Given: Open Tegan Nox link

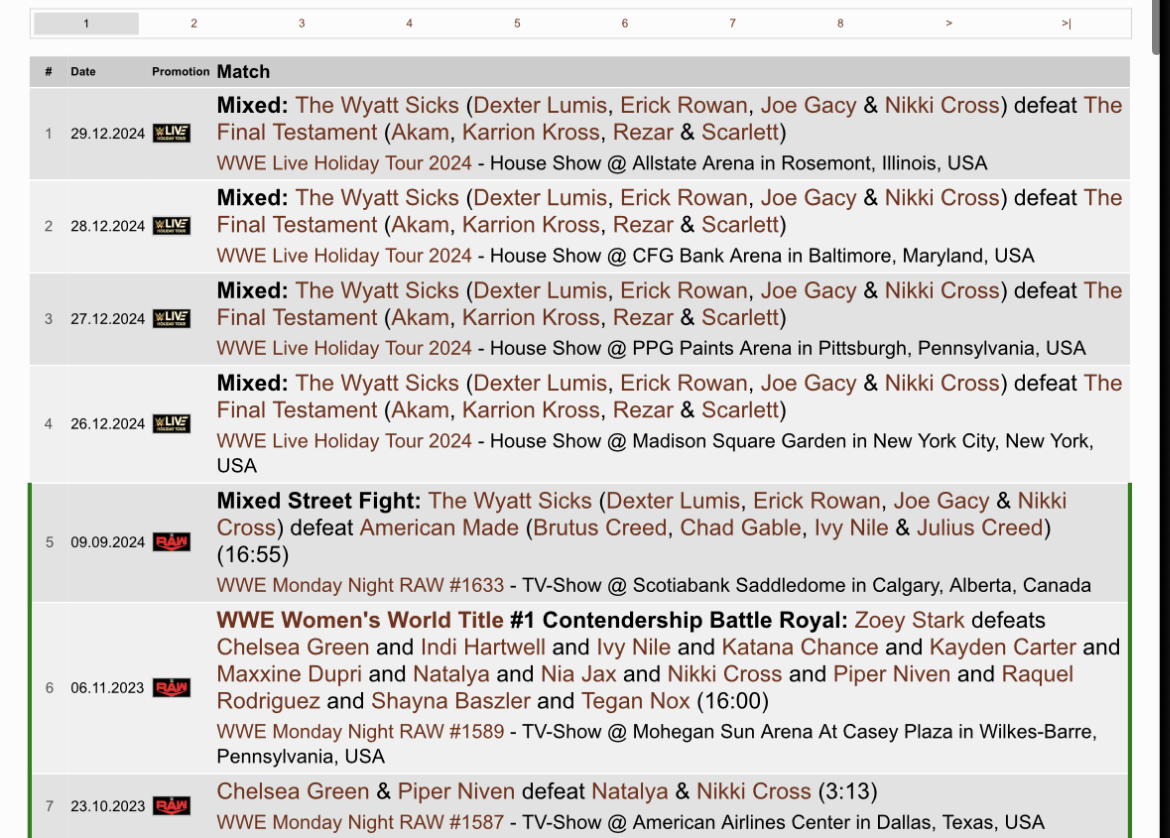Looking at the screenshot, I should coord(635,701).
